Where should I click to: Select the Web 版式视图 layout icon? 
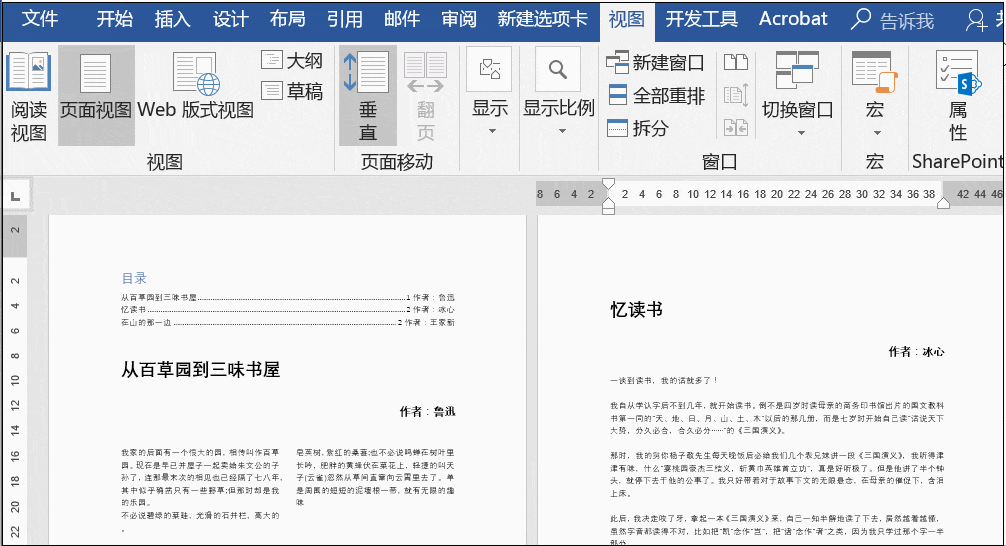click(x=196, y=74)
